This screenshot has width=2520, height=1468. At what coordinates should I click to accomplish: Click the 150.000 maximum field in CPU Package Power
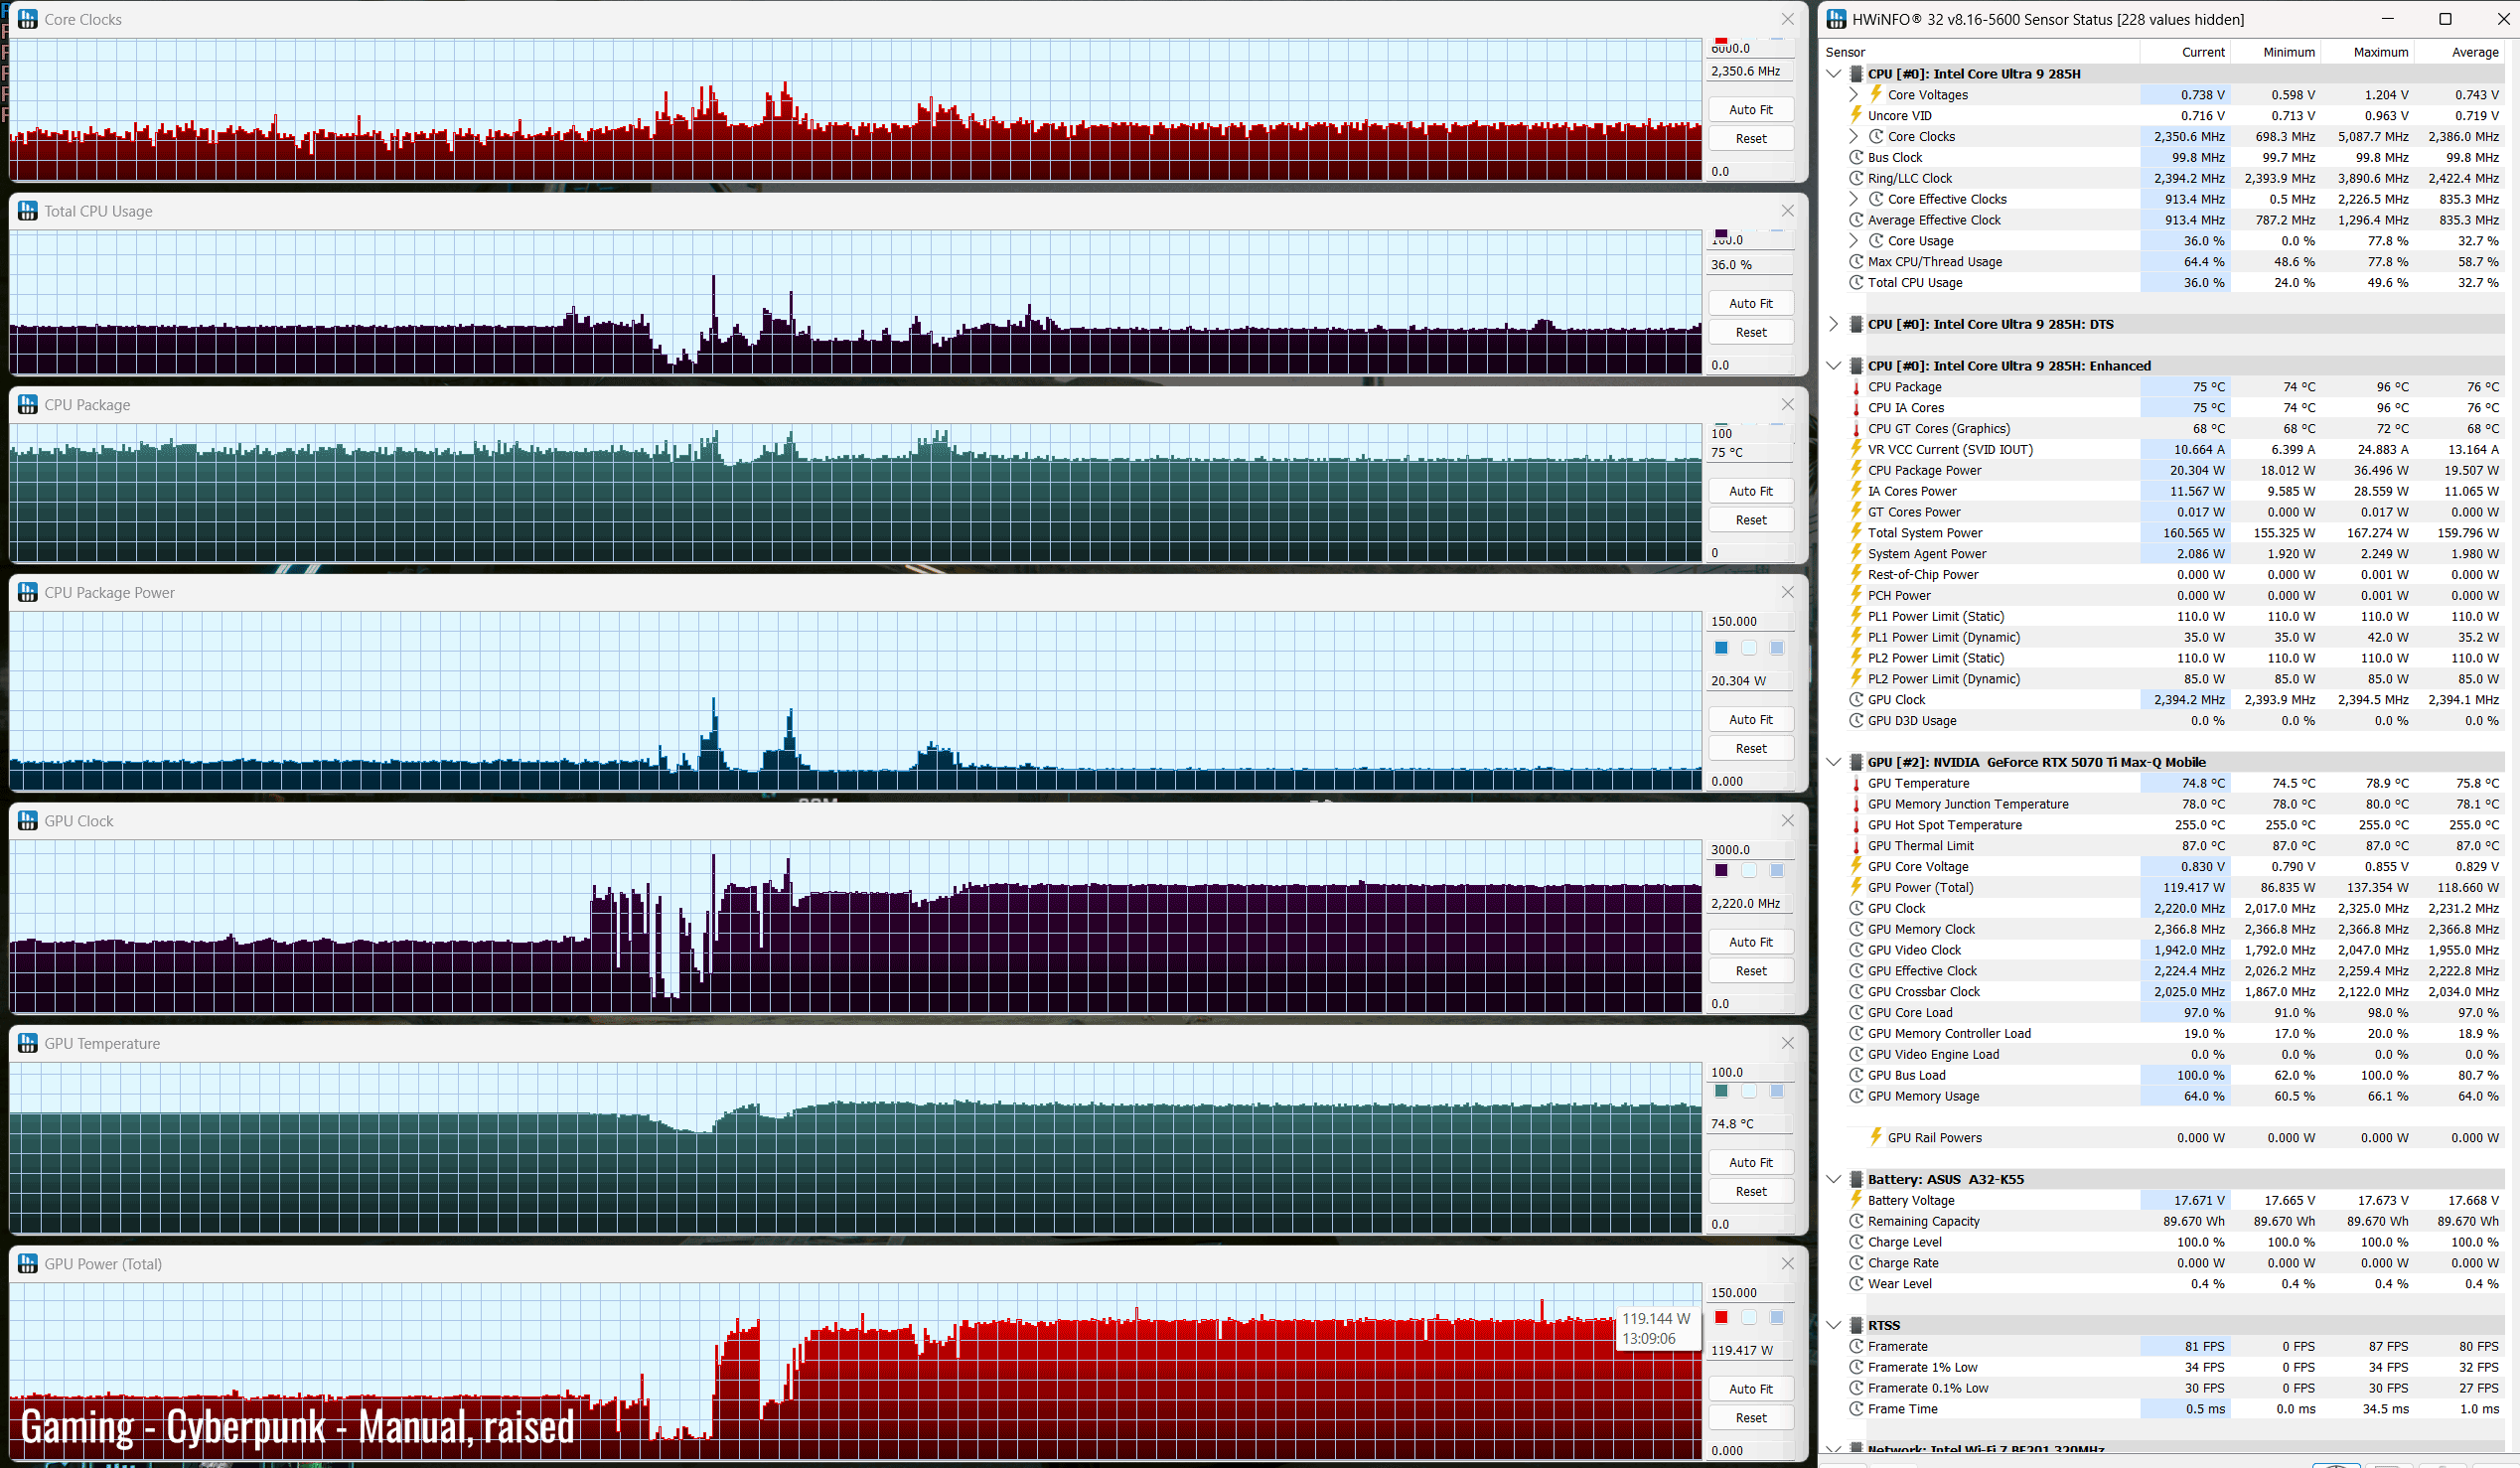[1750, 621]
